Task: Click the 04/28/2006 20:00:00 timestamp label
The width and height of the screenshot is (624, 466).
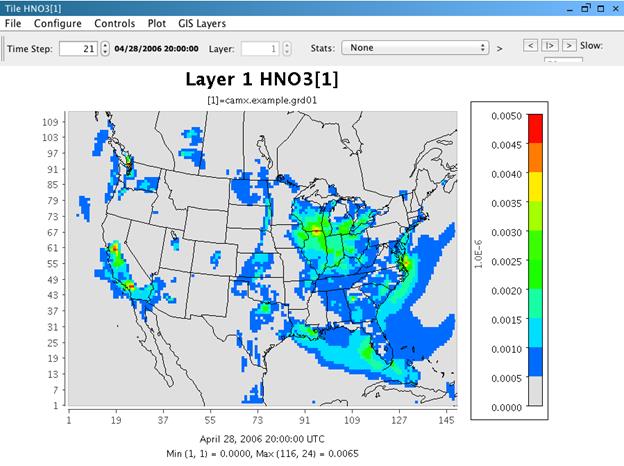Action: click(156, 49)
